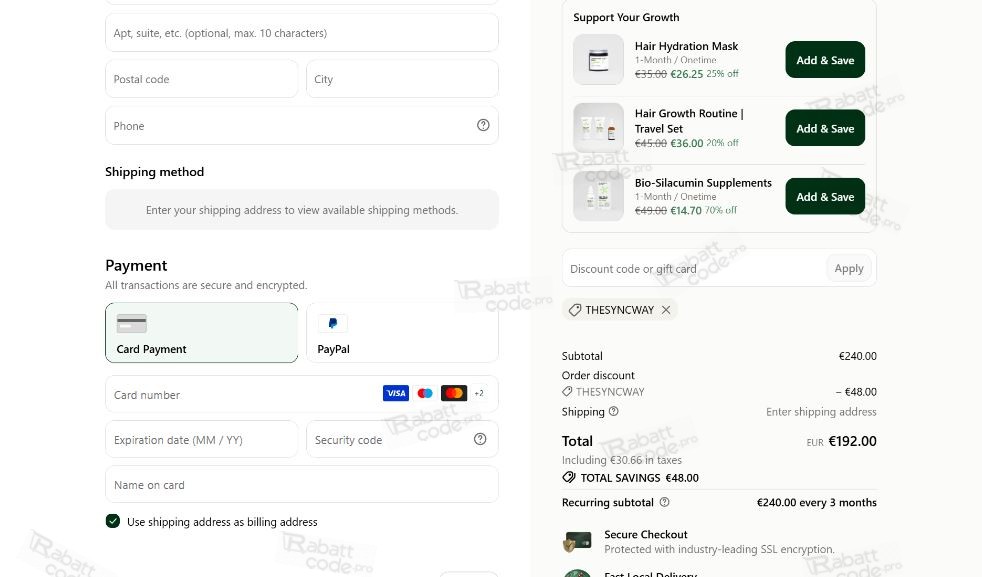Toggle Use shipping address as billing address
Image resolution: width=982 pixels, height=577 pixels.
click(x=113, y=521)
